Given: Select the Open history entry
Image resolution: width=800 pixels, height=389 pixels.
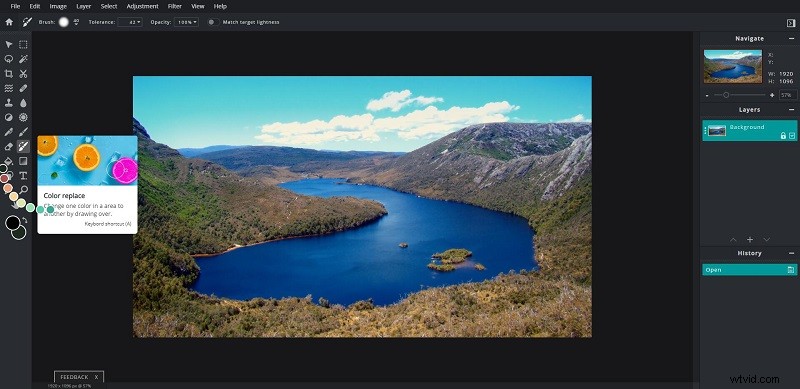Looking at the screenshot, I should pos(749,270).
